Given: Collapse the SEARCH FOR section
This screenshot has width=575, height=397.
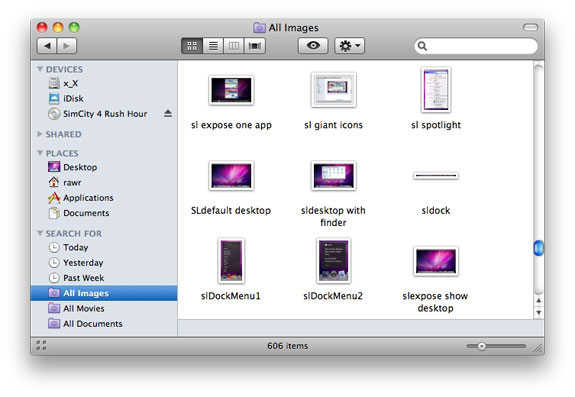Looking at the screenshot, I should pyautogui.click(x=40, y=233).
